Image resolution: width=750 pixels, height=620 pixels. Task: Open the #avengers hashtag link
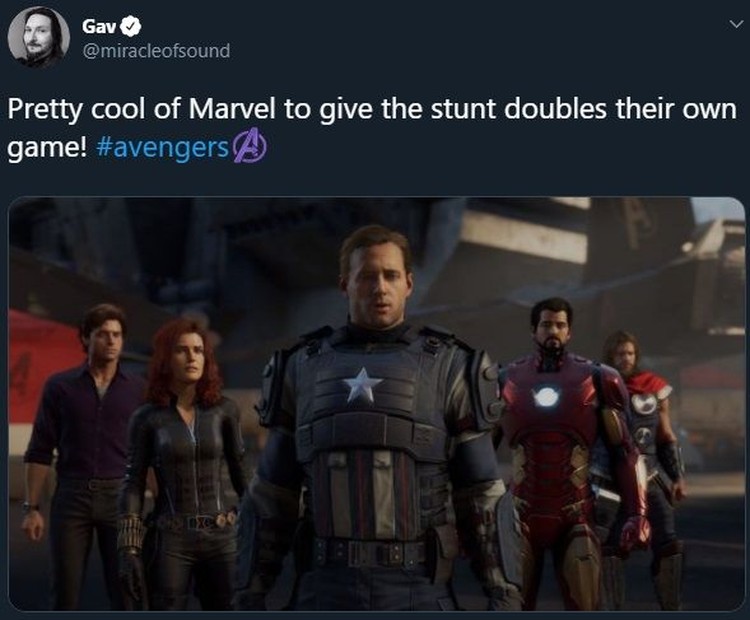[163, 148]
